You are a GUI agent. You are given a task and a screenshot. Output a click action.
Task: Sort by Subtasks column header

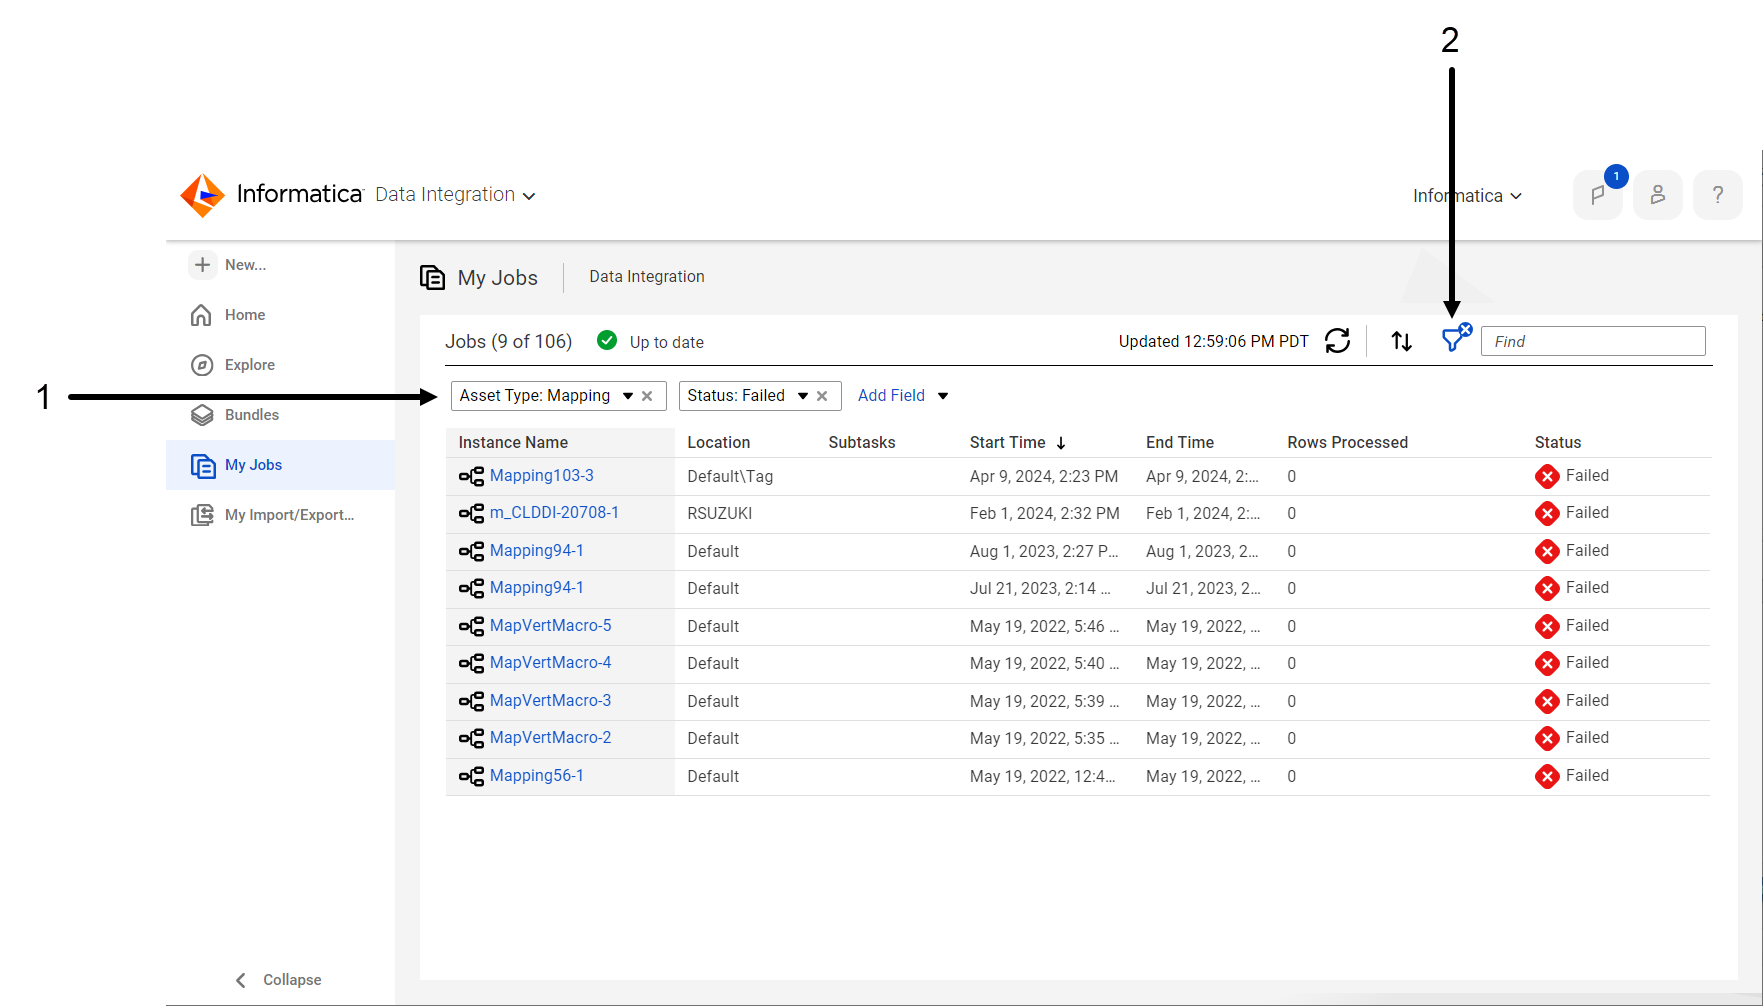tap(862, 442)
